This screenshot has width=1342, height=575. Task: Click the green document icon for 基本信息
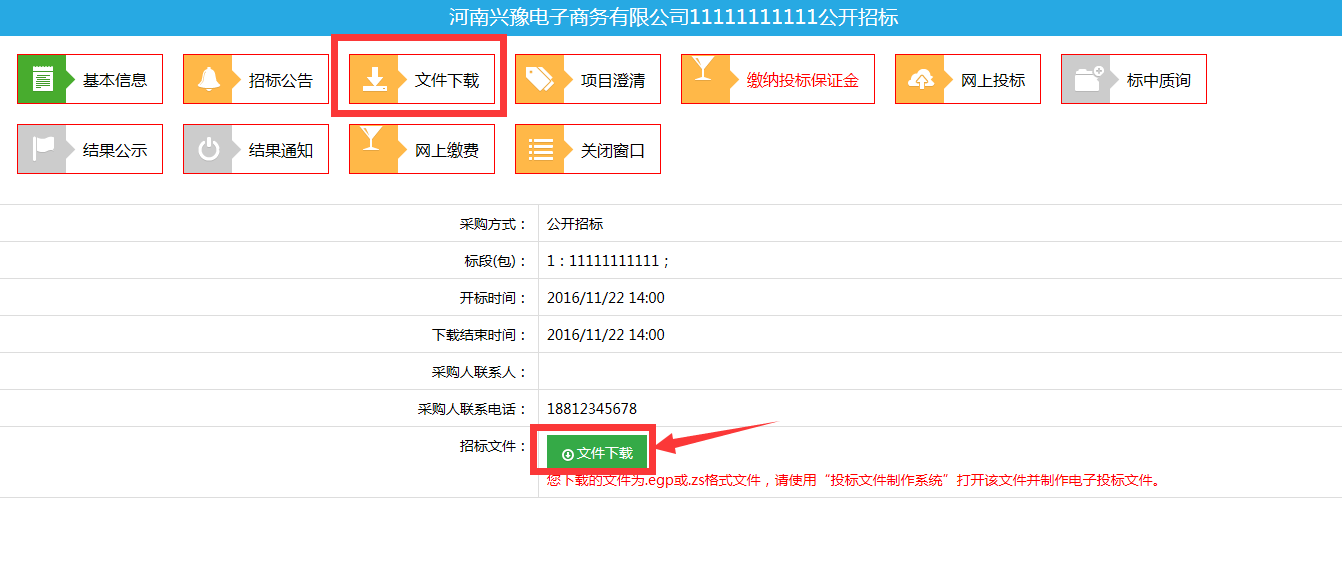click(42, 80)
